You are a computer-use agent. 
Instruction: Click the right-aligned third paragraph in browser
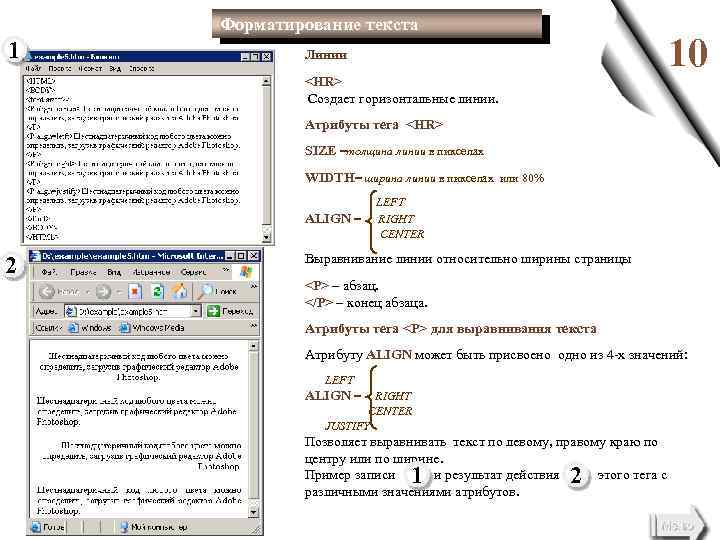point(141,456)
